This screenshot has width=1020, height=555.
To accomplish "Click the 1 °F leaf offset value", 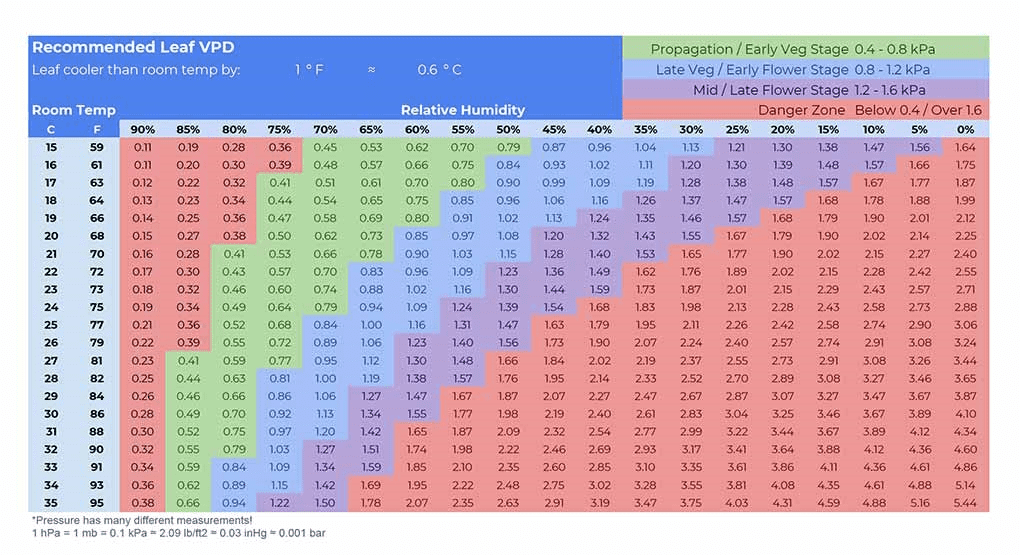I will (309, 70).
